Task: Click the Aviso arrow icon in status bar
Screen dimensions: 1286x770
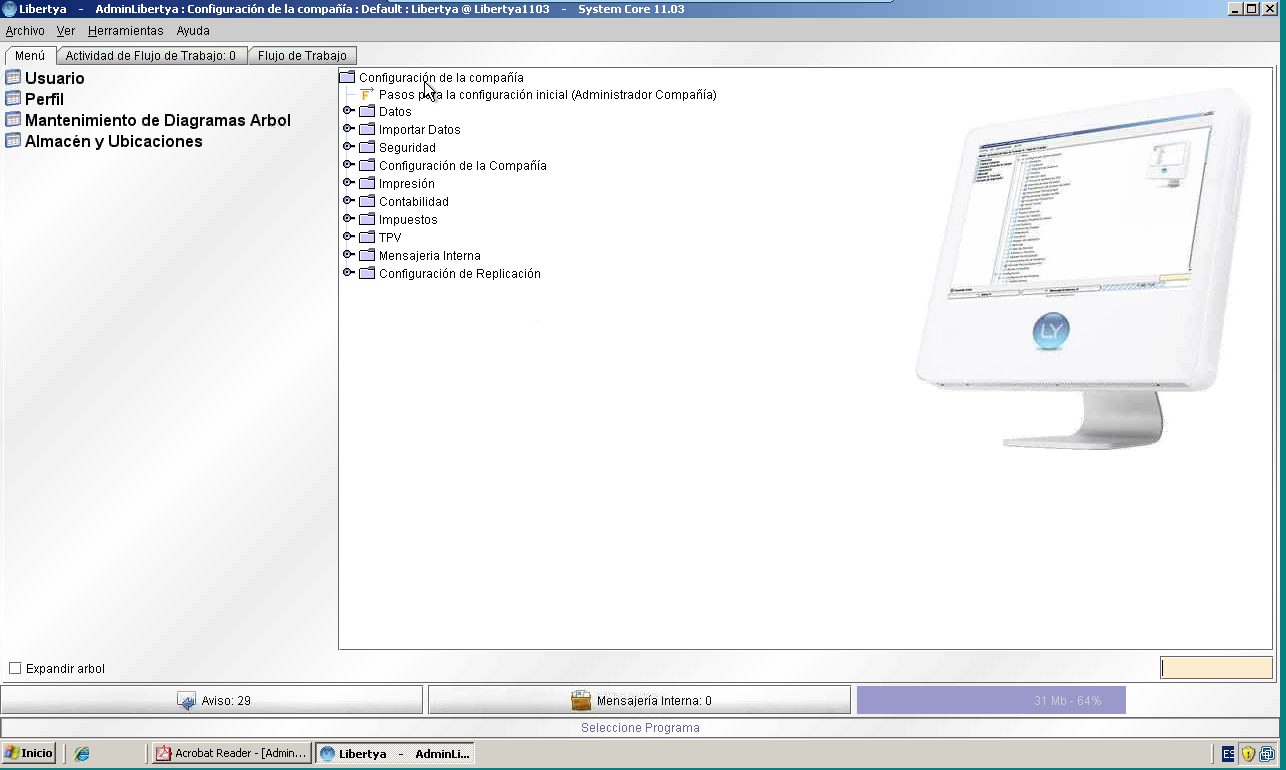Action: click(186, 701)
